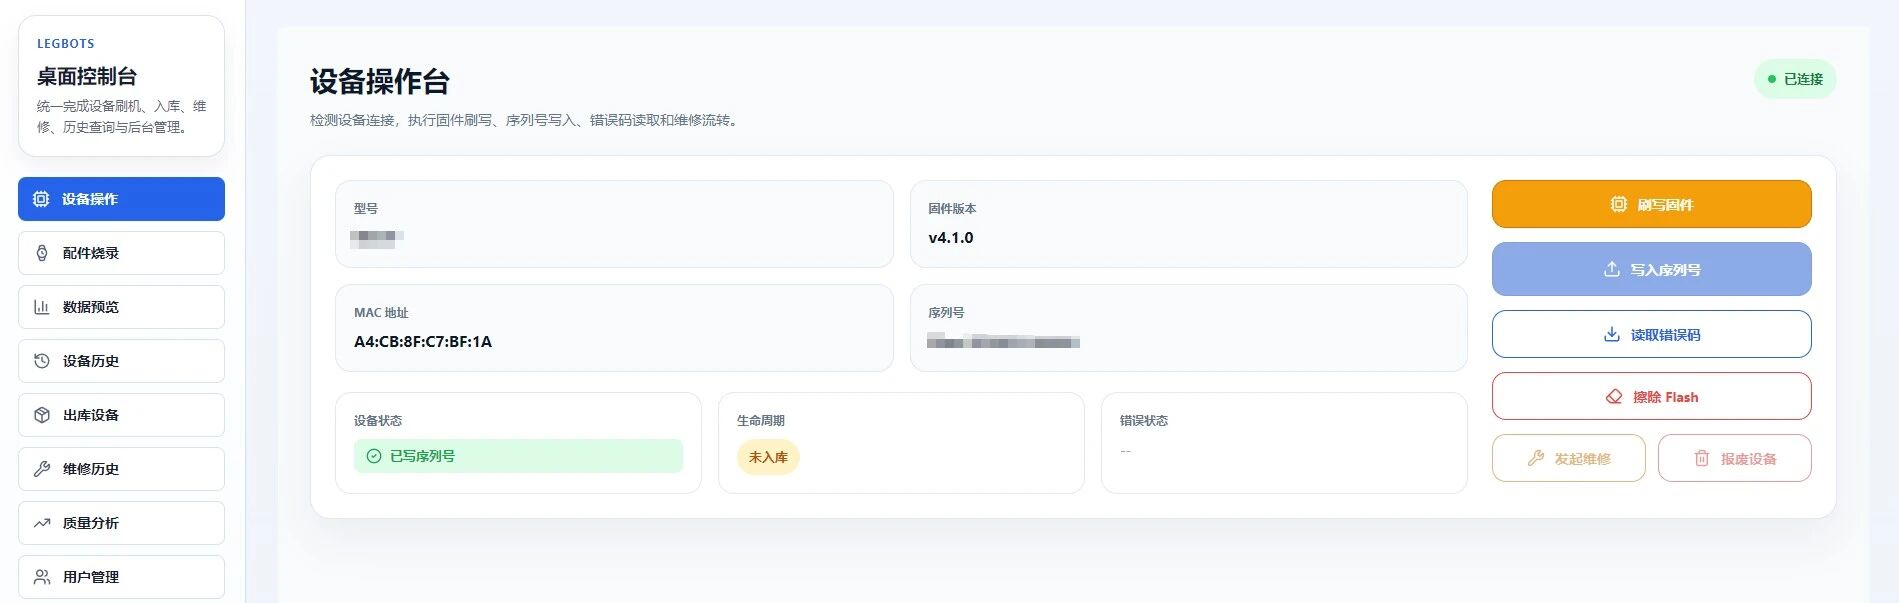
Task: Click the 已写序列号 status text
Action: [x=422, y=456]
